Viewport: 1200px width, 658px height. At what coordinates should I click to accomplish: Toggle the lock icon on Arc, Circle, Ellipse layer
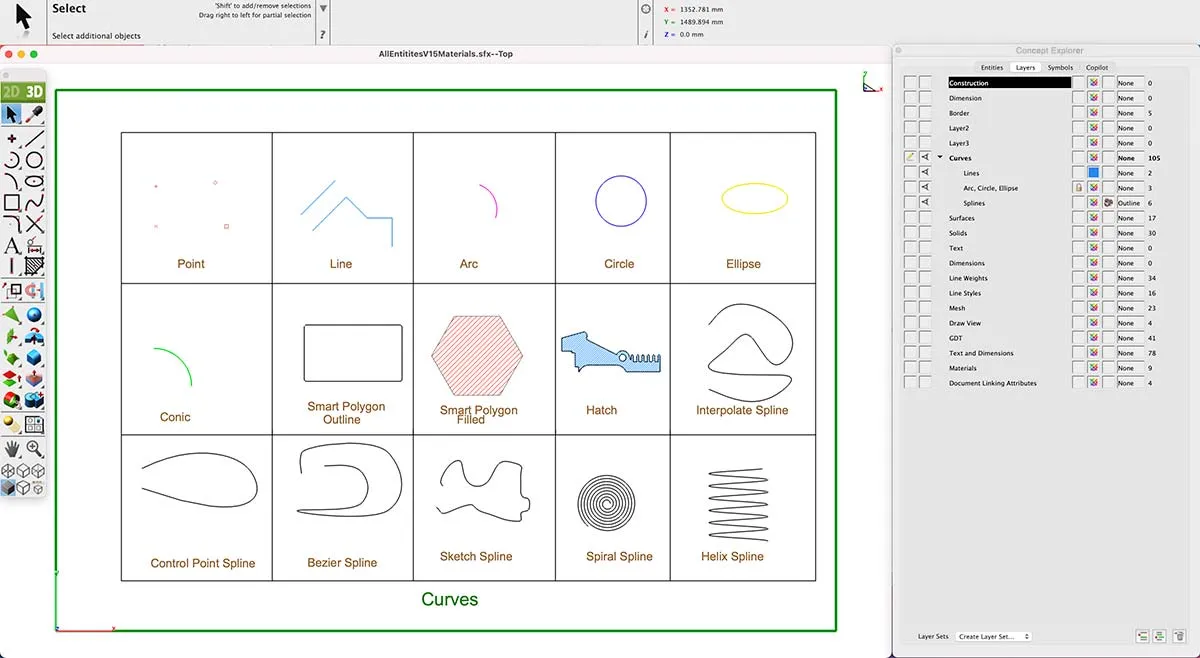(1078, 188)
